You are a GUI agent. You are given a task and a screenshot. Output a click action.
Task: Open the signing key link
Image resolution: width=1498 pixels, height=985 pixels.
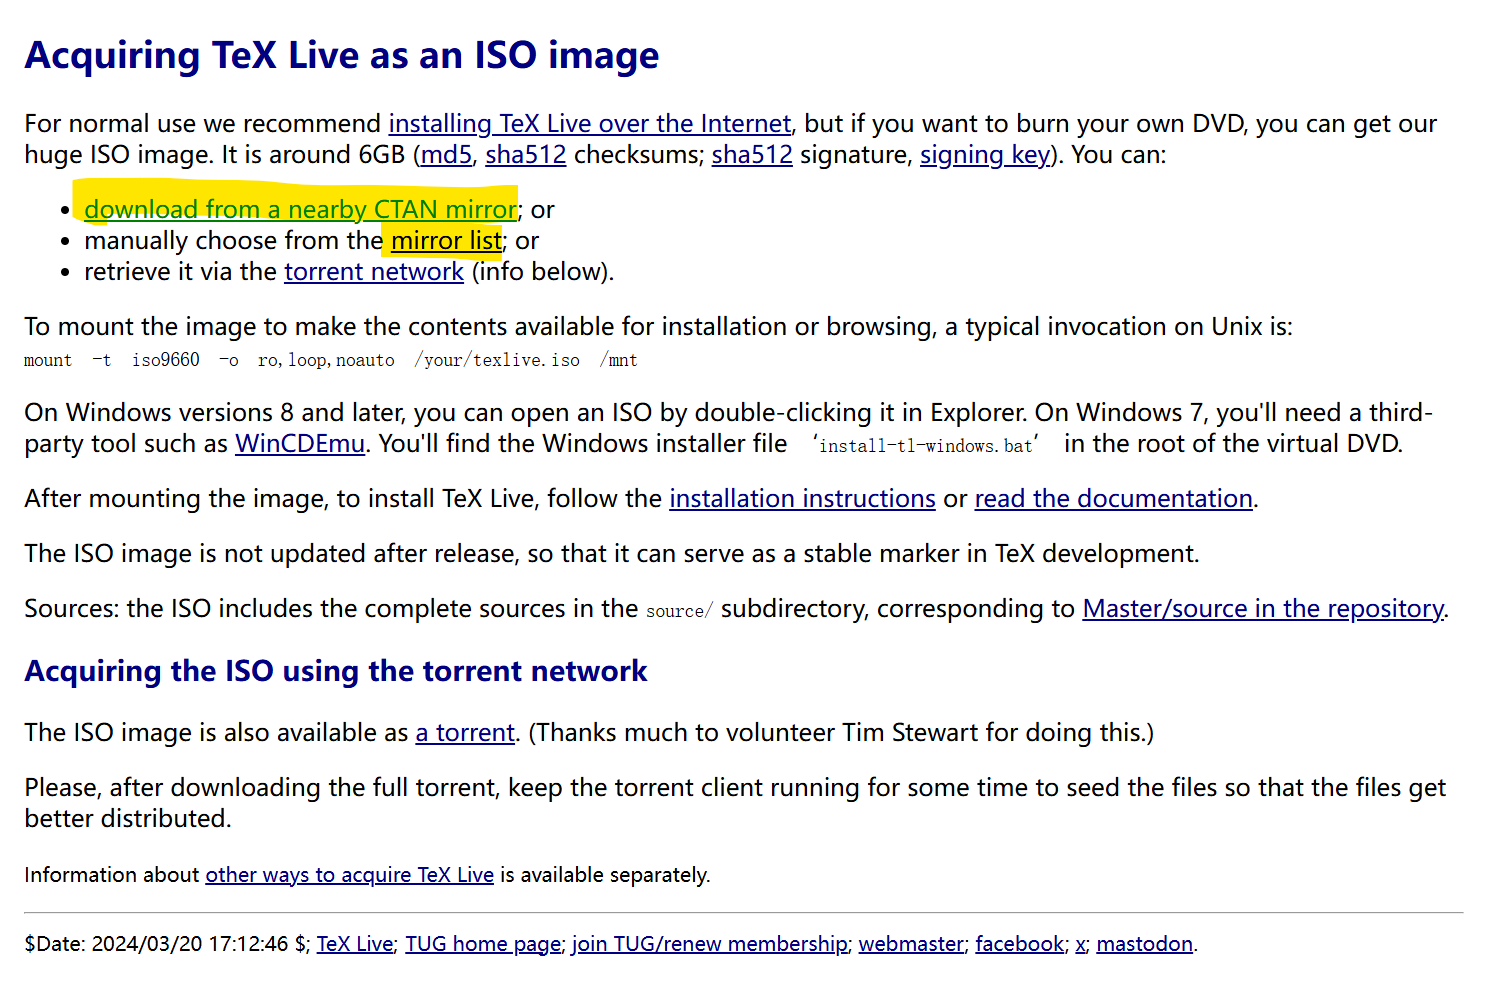point(984,155)
